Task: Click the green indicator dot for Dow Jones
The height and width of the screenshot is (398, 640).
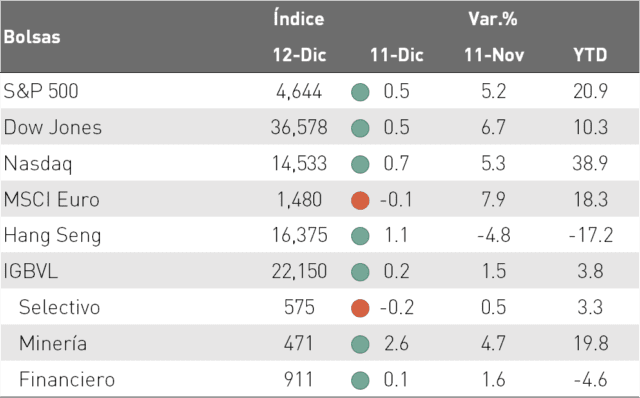Action: pos(360,128)
